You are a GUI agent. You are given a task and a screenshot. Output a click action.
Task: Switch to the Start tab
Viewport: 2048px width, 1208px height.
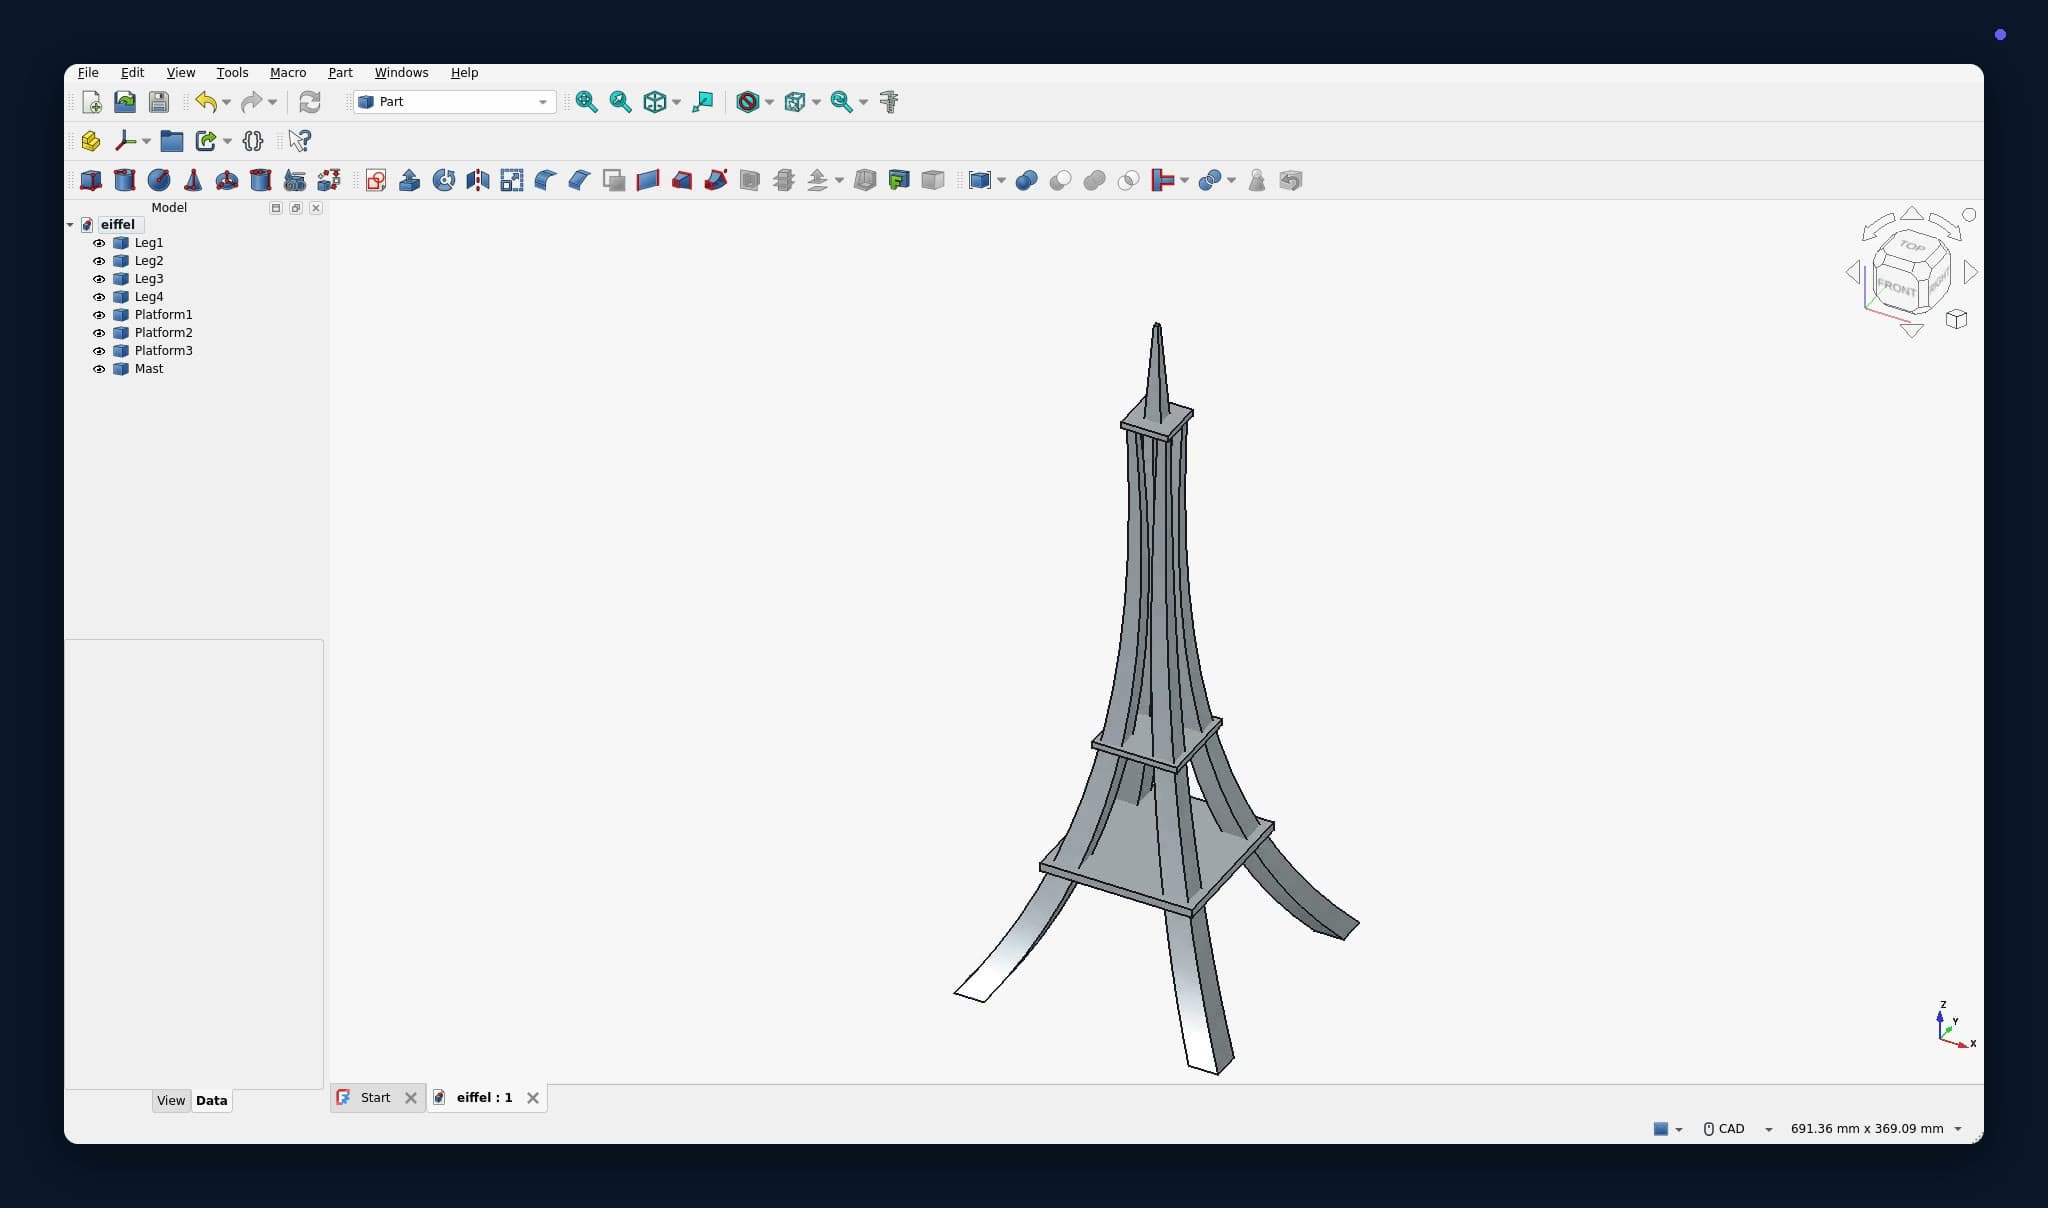376,1098
